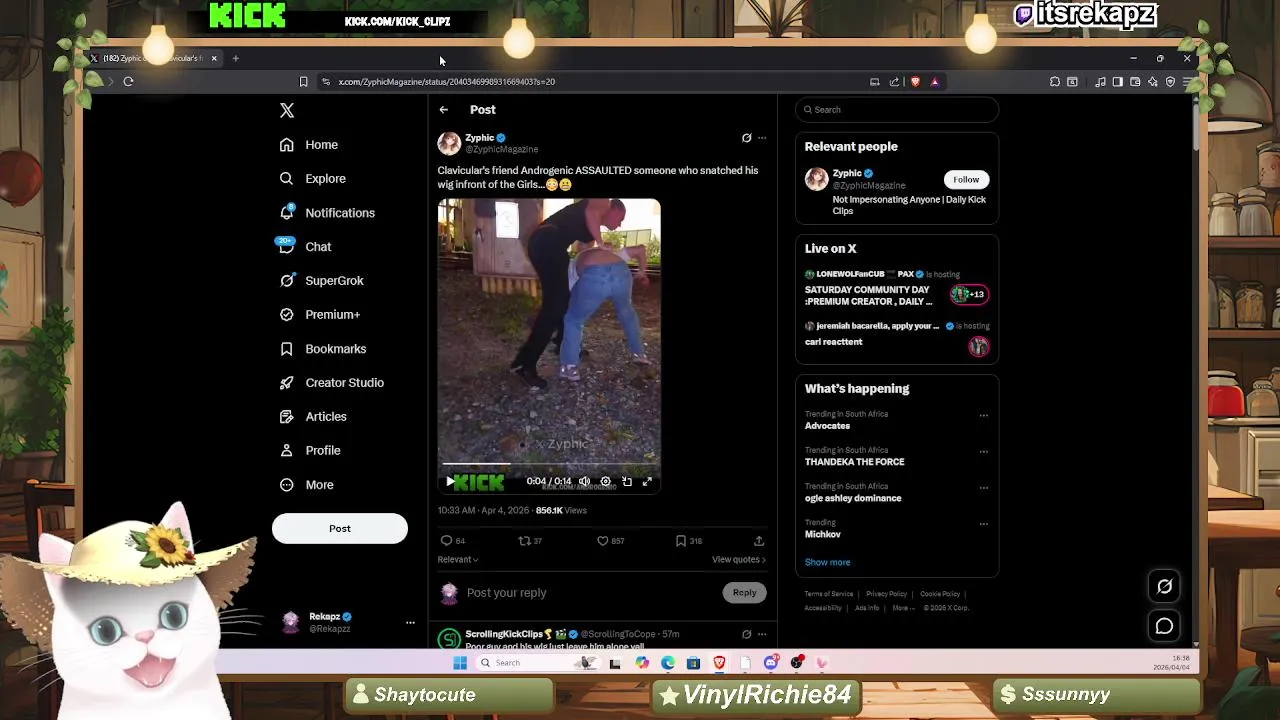The width and height of the screenshot is (1280, 720).
Task: Bookmark the post with 318 bookmarks
Action: click(x=689, y=541)
